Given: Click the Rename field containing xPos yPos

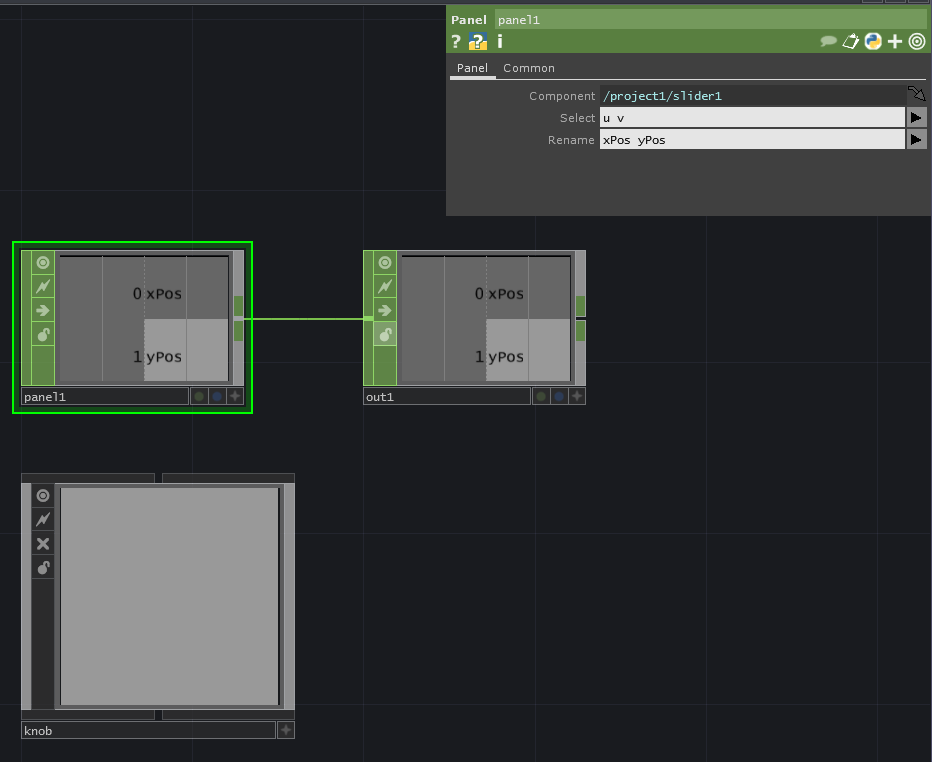Looking at the screenshot, I should tap(751, 140).
